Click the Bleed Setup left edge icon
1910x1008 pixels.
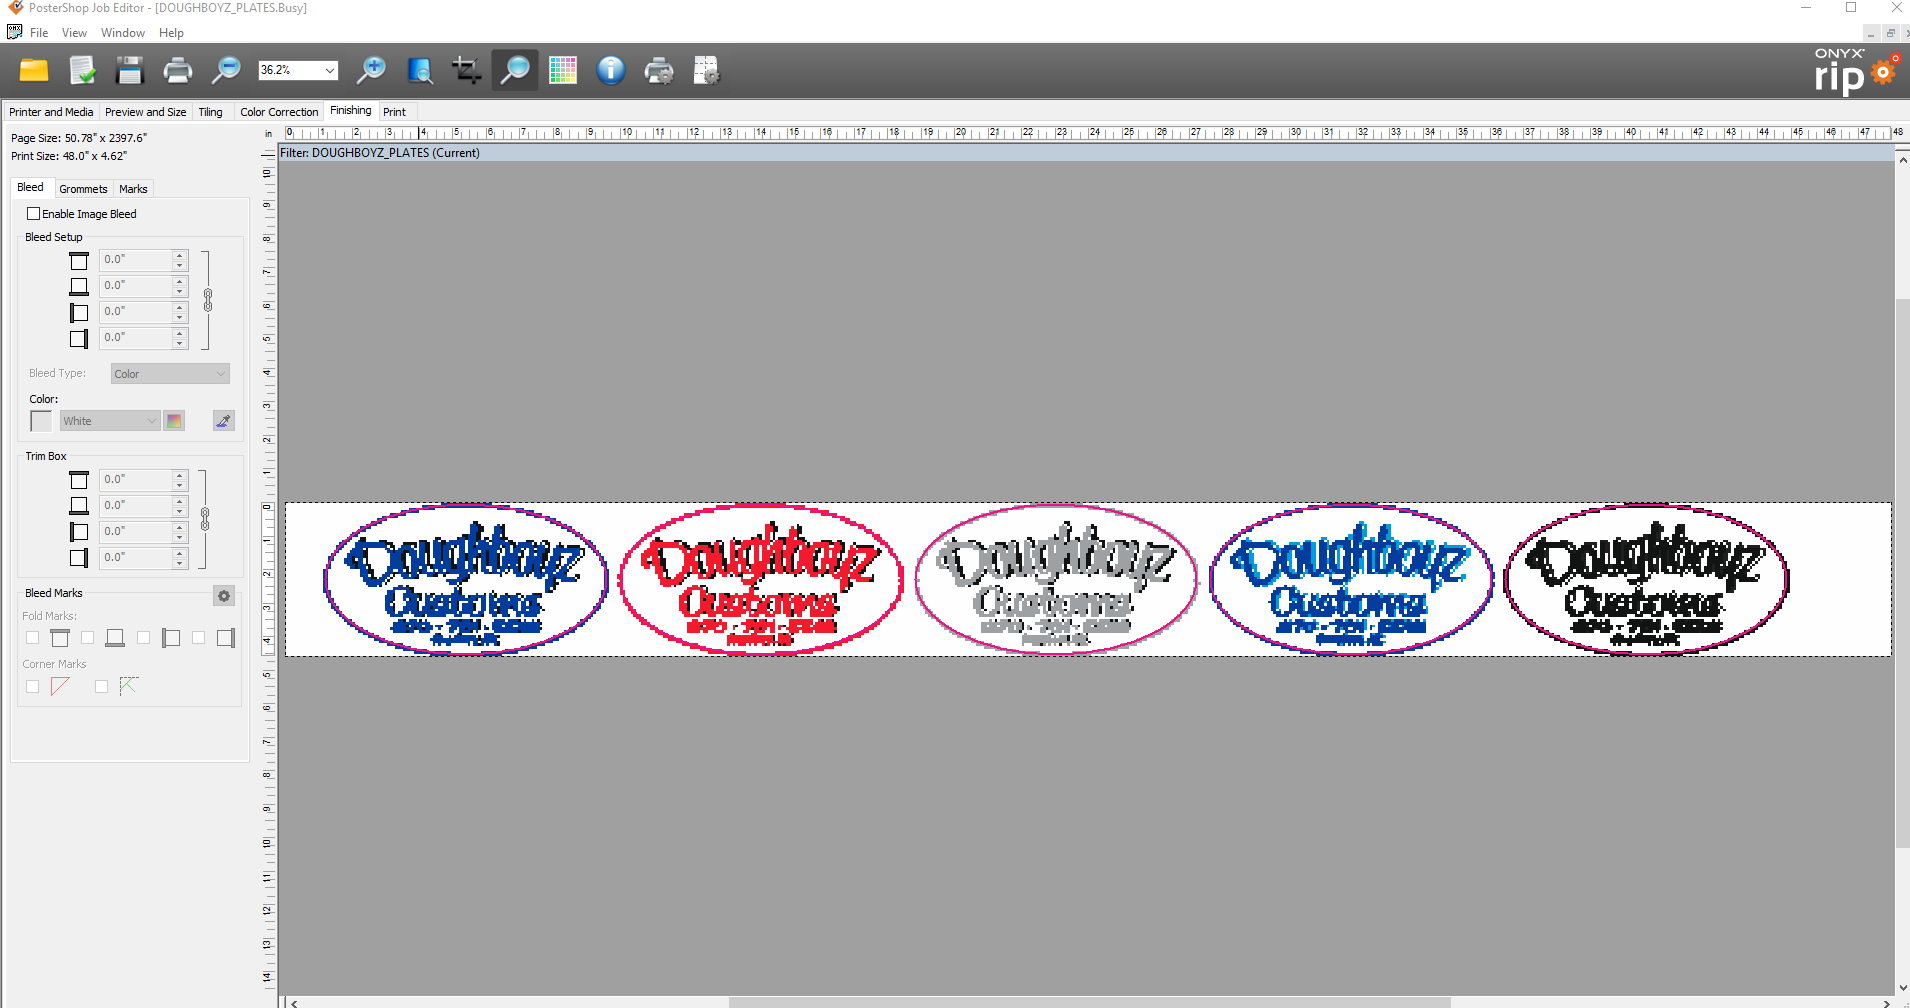(79, 313)
